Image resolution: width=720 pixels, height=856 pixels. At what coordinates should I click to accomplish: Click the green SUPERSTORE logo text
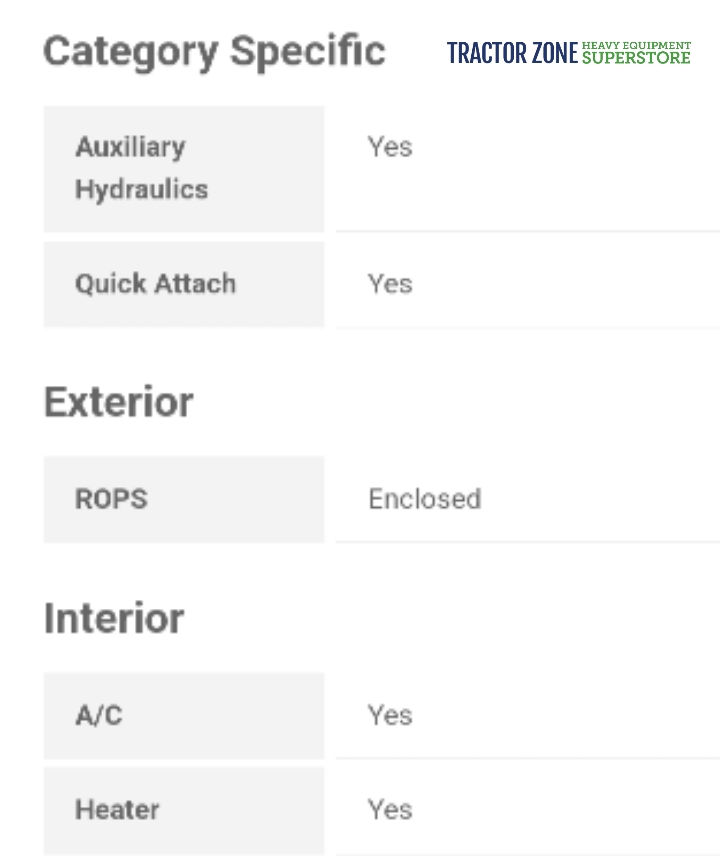click(x=636, y=58)
